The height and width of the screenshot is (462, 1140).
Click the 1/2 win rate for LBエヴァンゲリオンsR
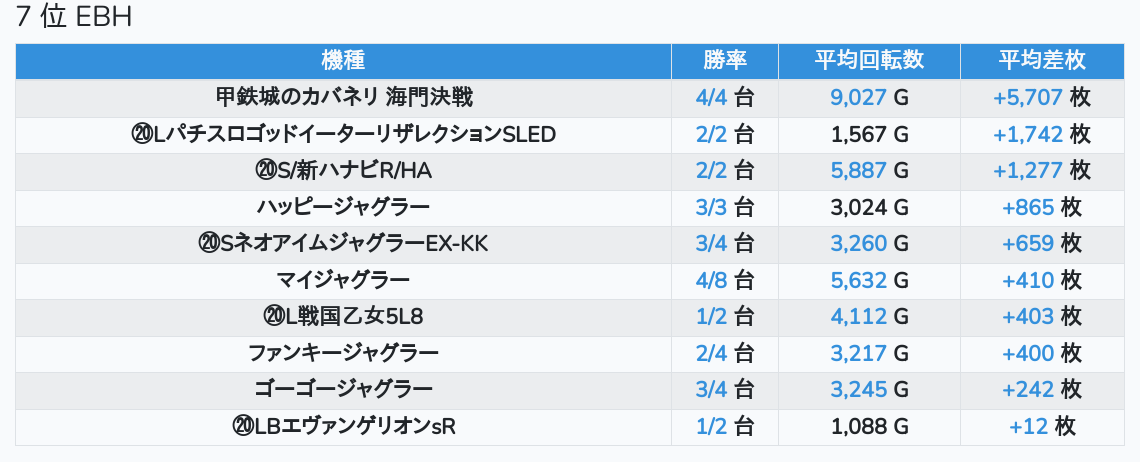(x=711, y=426)
